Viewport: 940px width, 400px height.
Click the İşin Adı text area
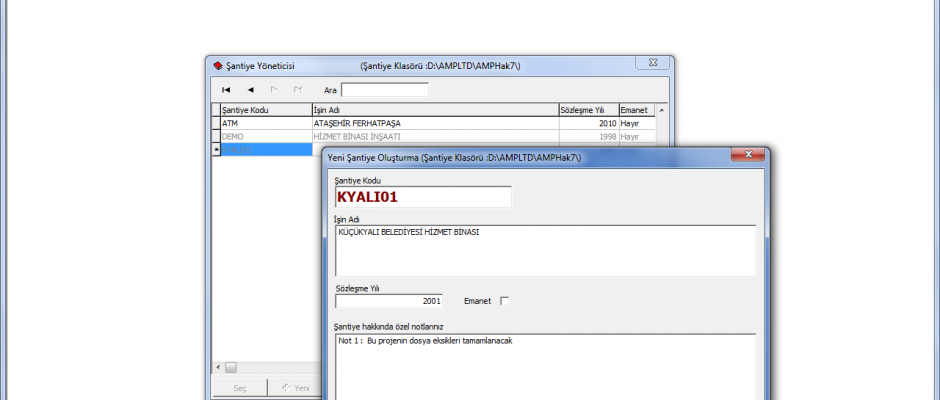545,250
